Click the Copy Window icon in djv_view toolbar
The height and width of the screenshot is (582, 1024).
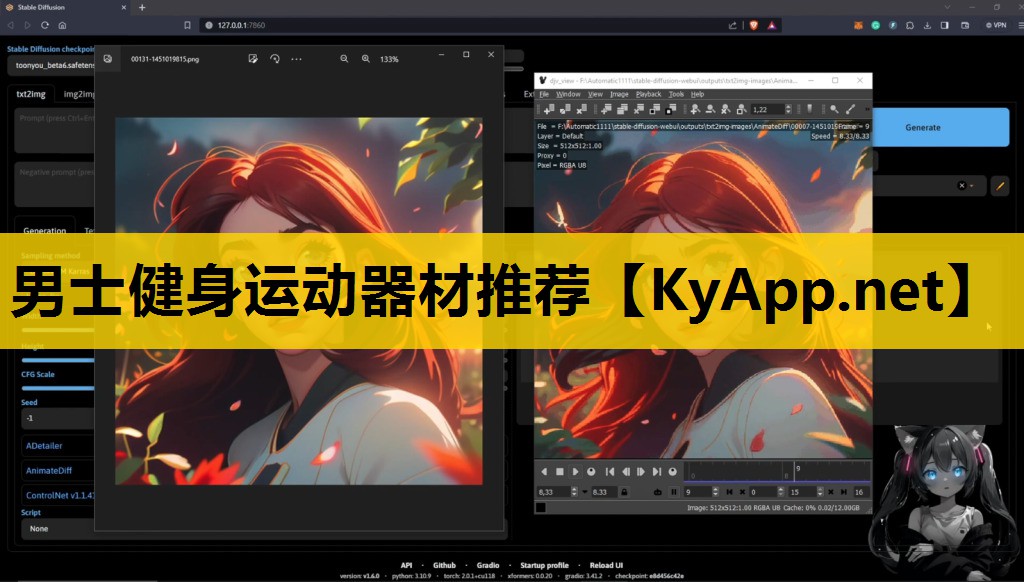pyautogui.click(x=565, y=109)
